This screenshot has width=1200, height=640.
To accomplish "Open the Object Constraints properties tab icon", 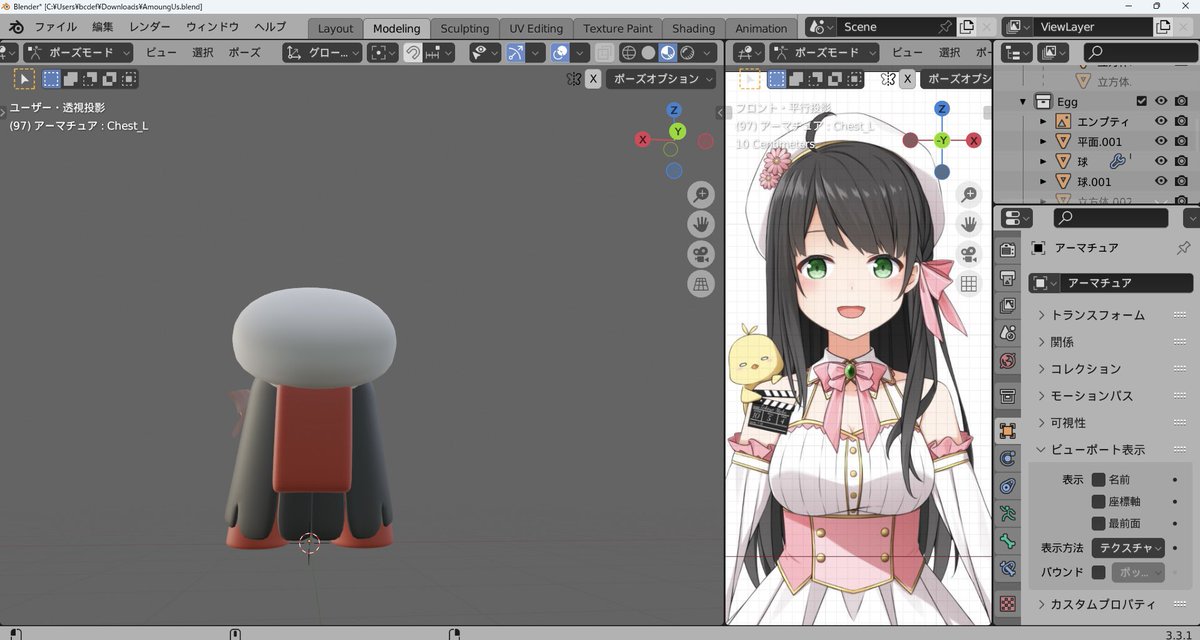I will pyautogui.click(x=1008, y=486).
